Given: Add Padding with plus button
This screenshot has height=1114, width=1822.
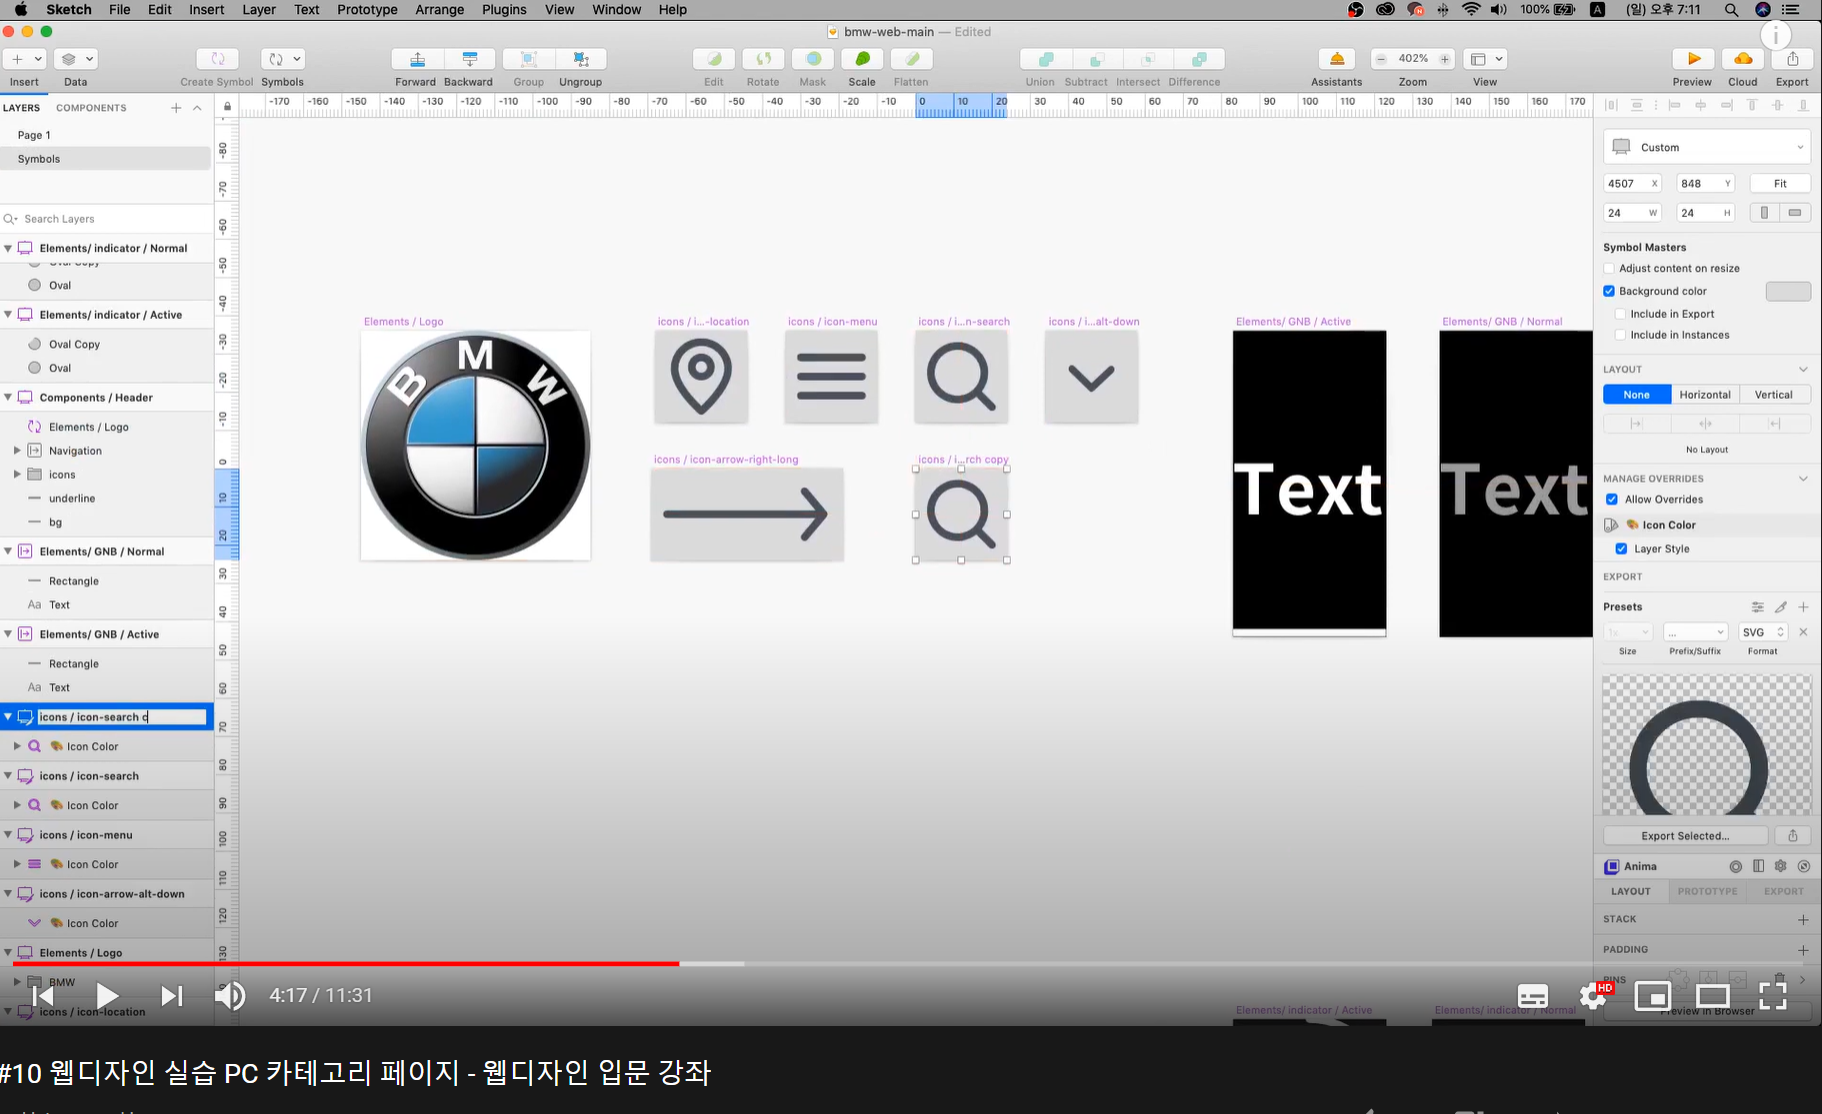Looking at the screenshot, I should point(1803,950).
